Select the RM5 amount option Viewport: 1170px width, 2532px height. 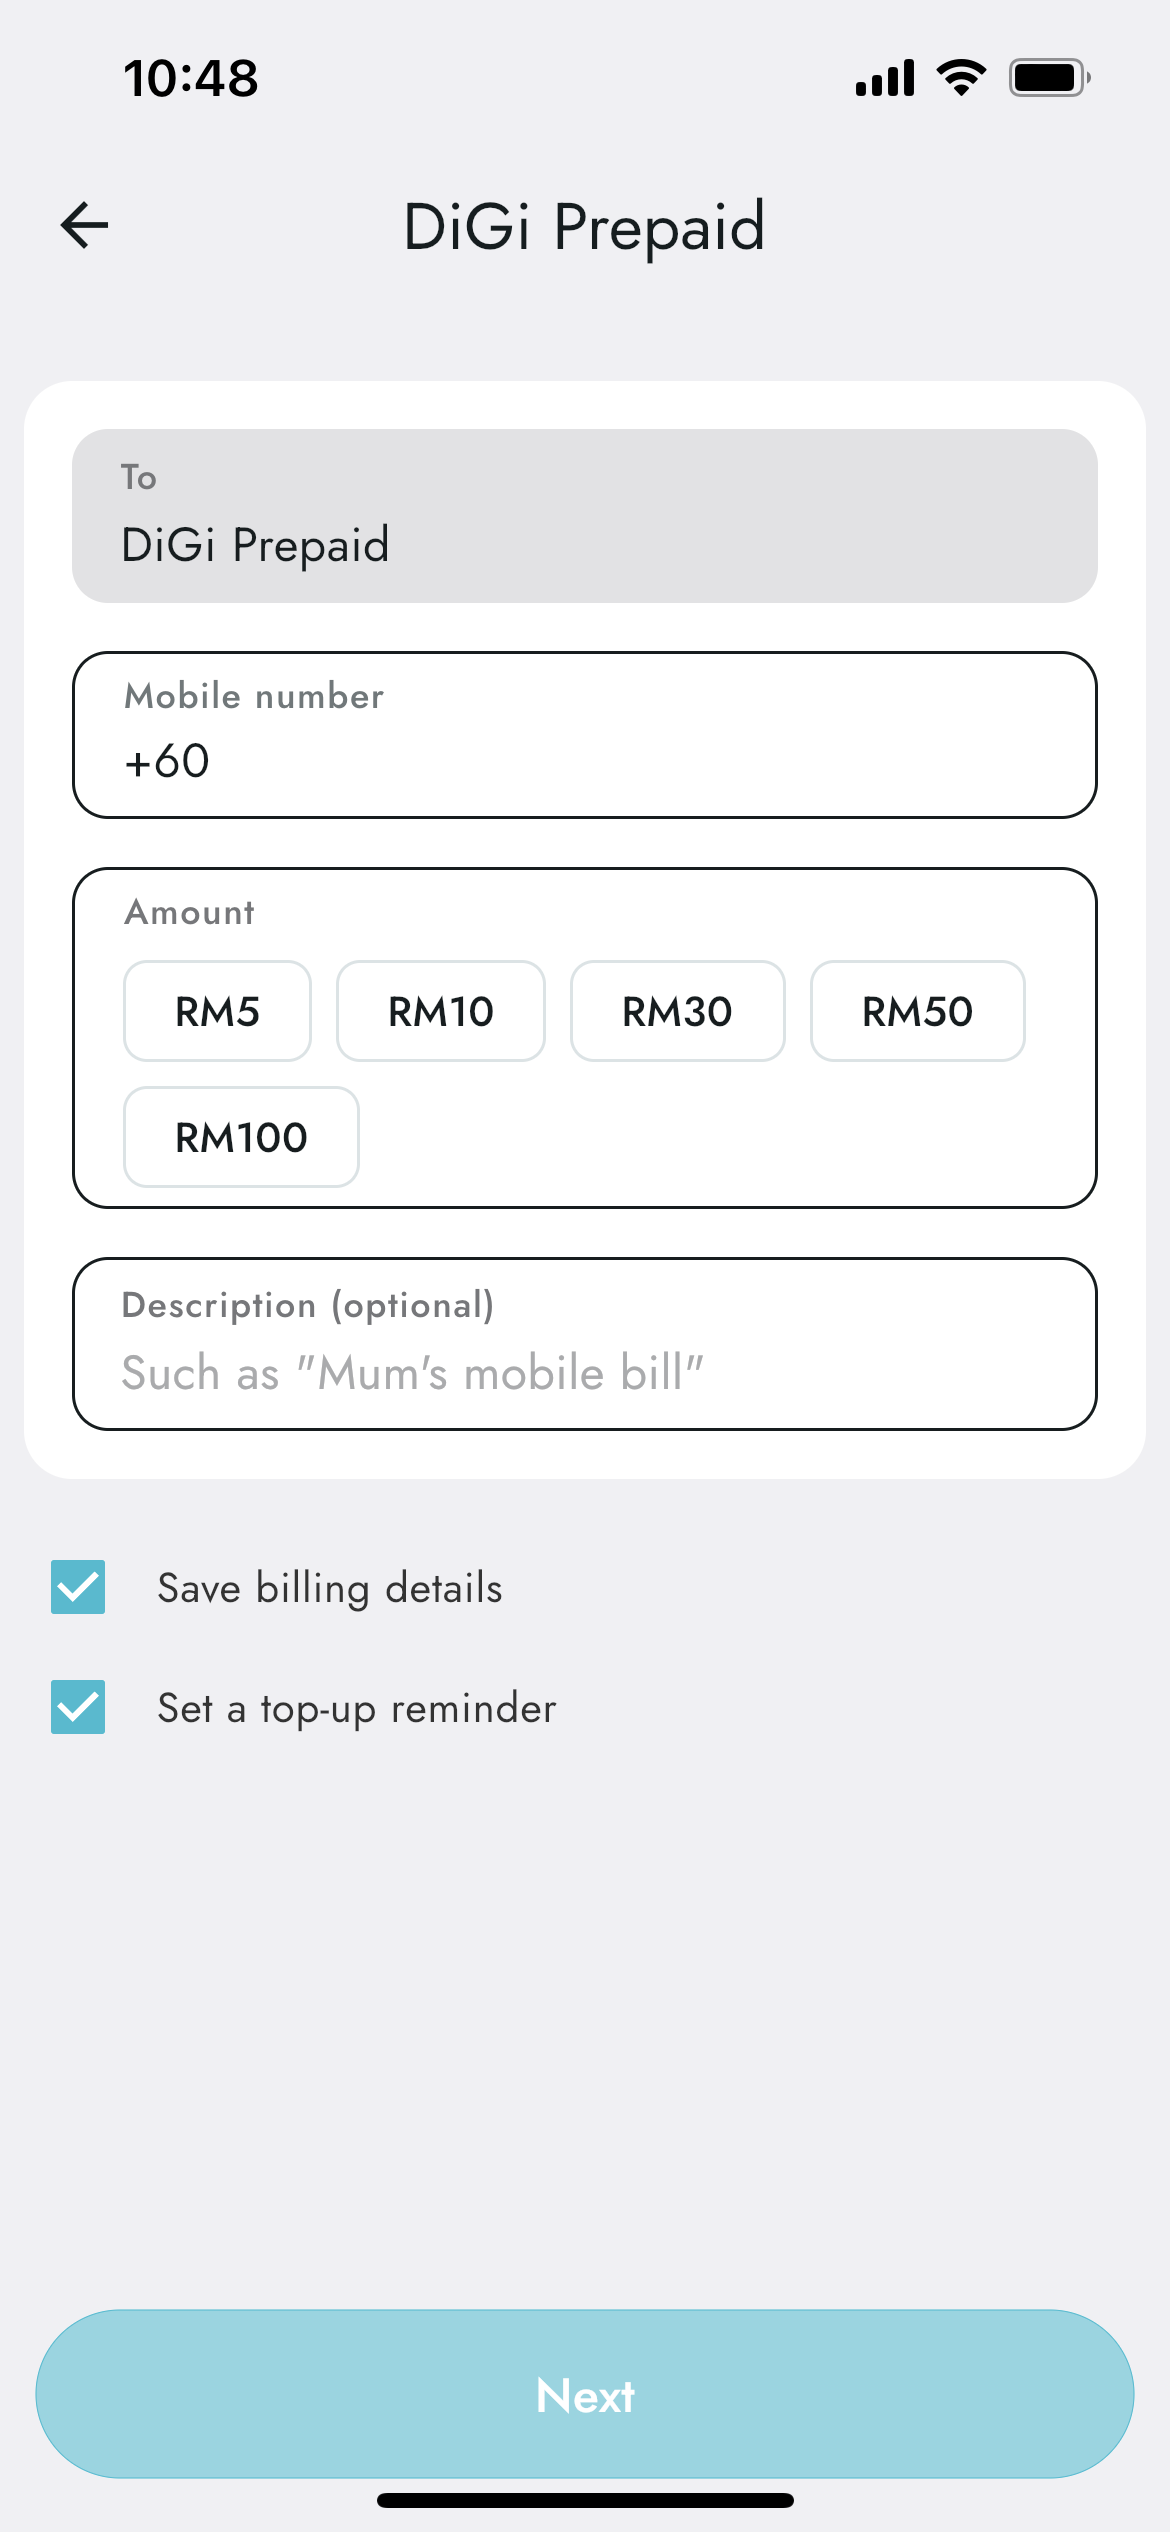point(217,1011)
